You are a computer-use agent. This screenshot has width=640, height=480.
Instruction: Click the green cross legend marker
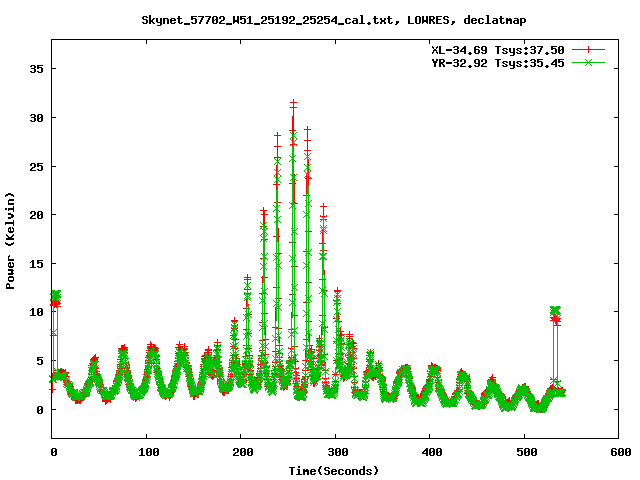pos(588,62)
